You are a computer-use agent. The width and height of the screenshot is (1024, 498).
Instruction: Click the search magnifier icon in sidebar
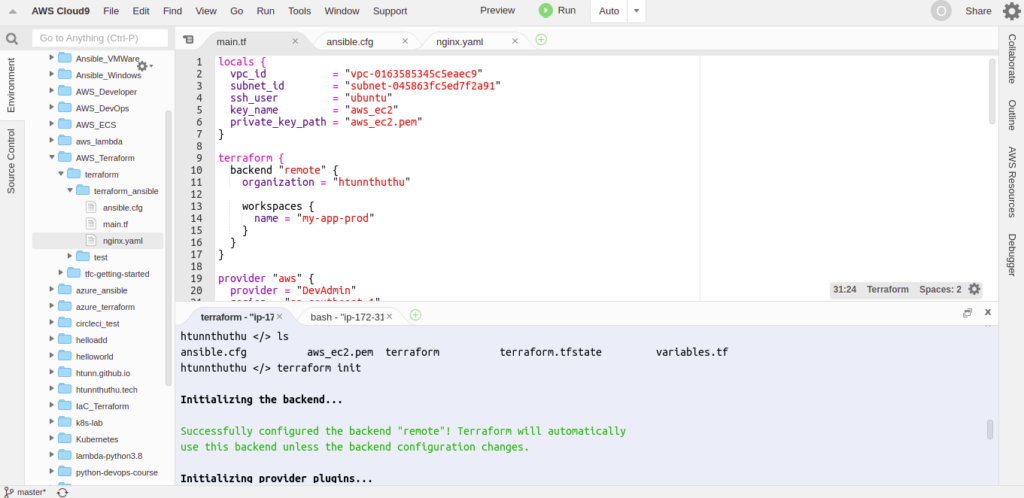[12, 39]
